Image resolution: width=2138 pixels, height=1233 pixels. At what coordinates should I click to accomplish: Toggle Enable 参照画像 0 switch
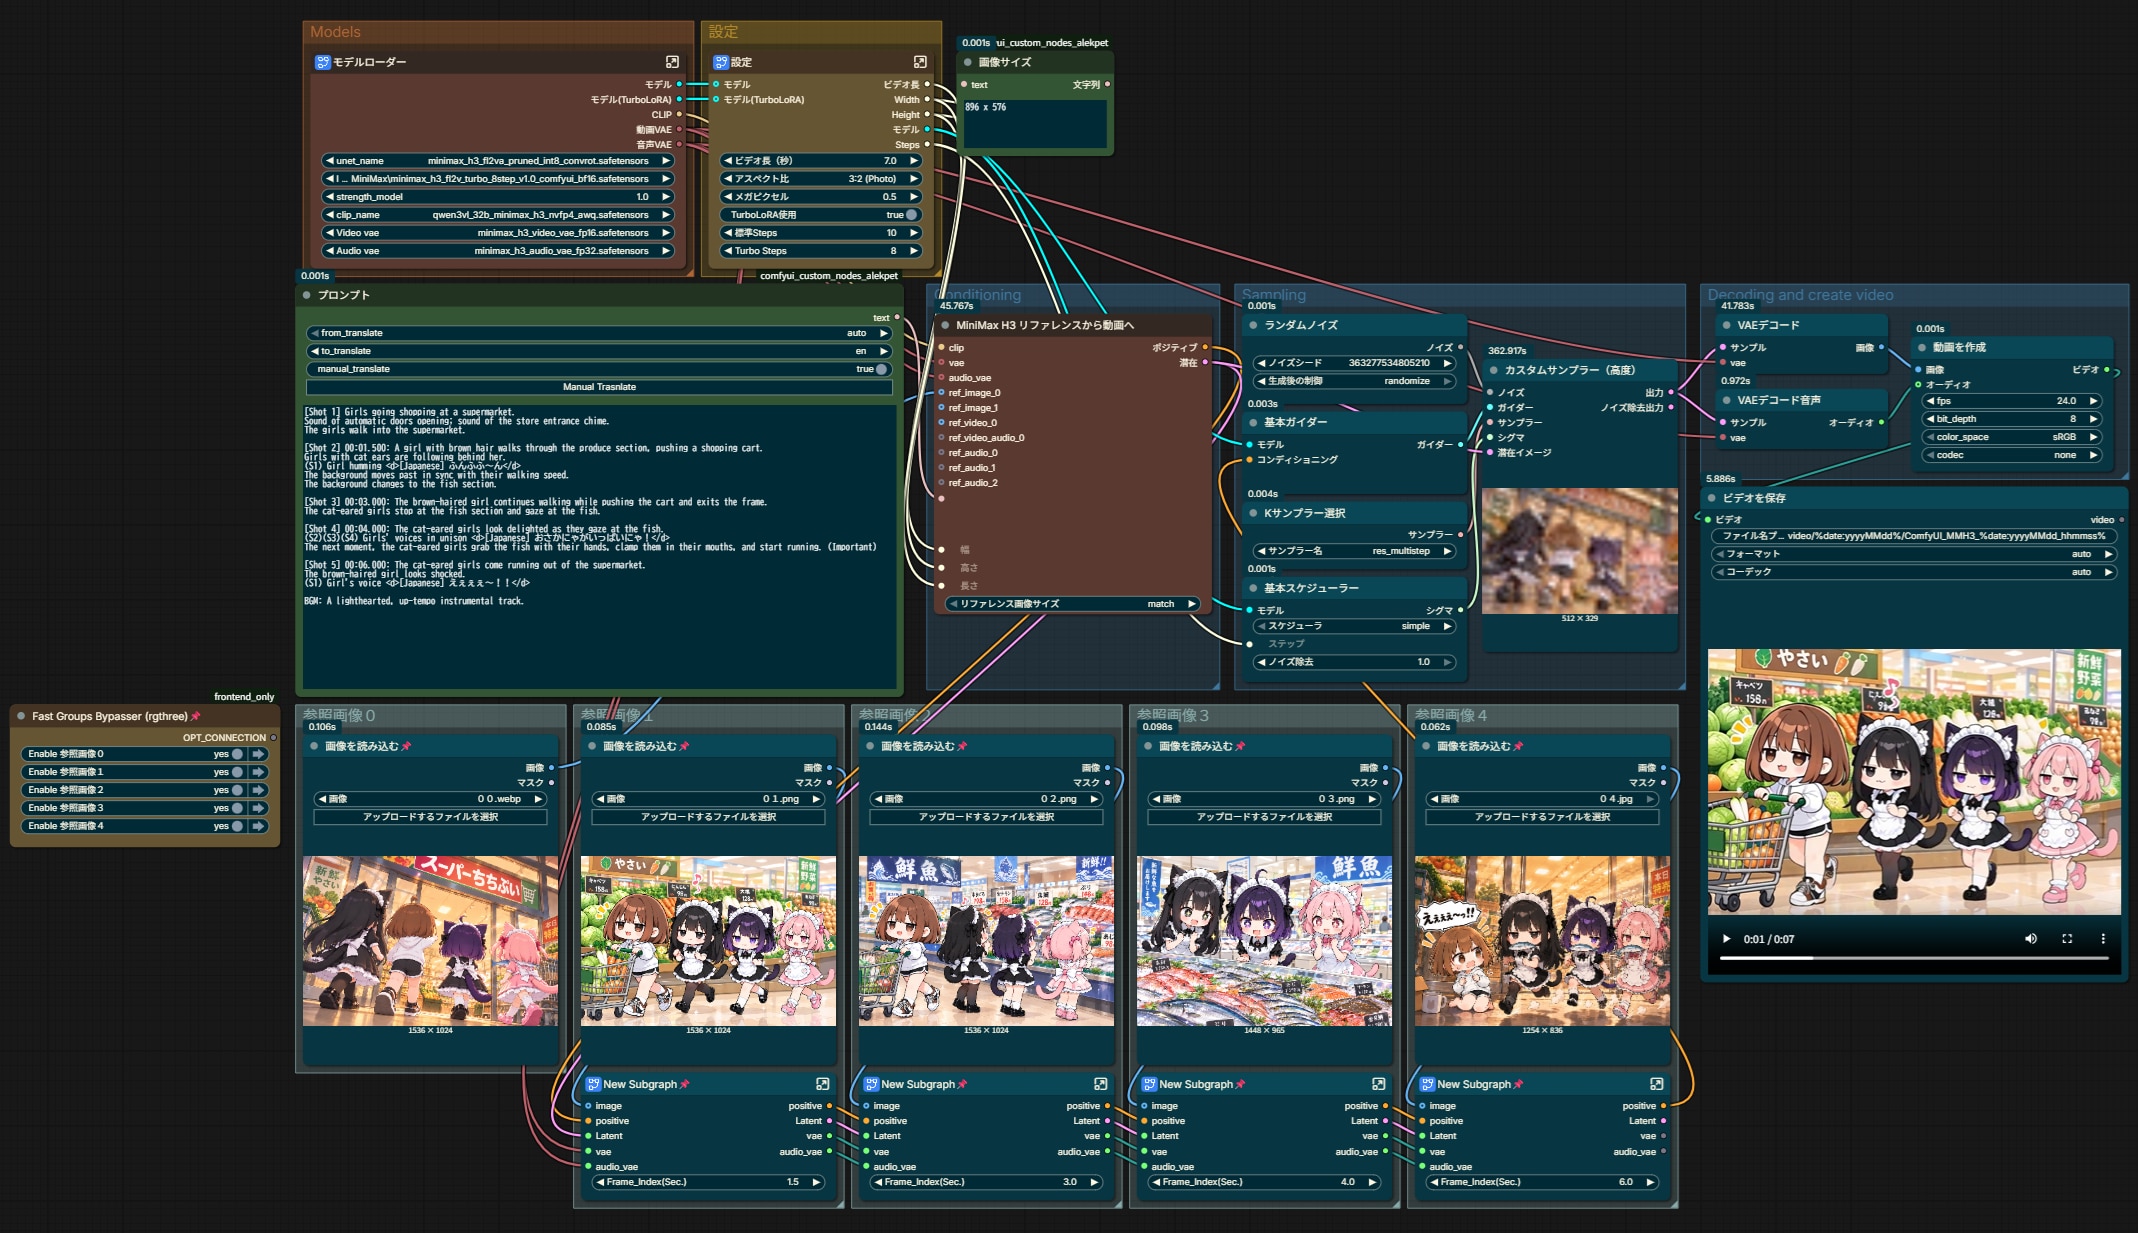coord(237,754)
